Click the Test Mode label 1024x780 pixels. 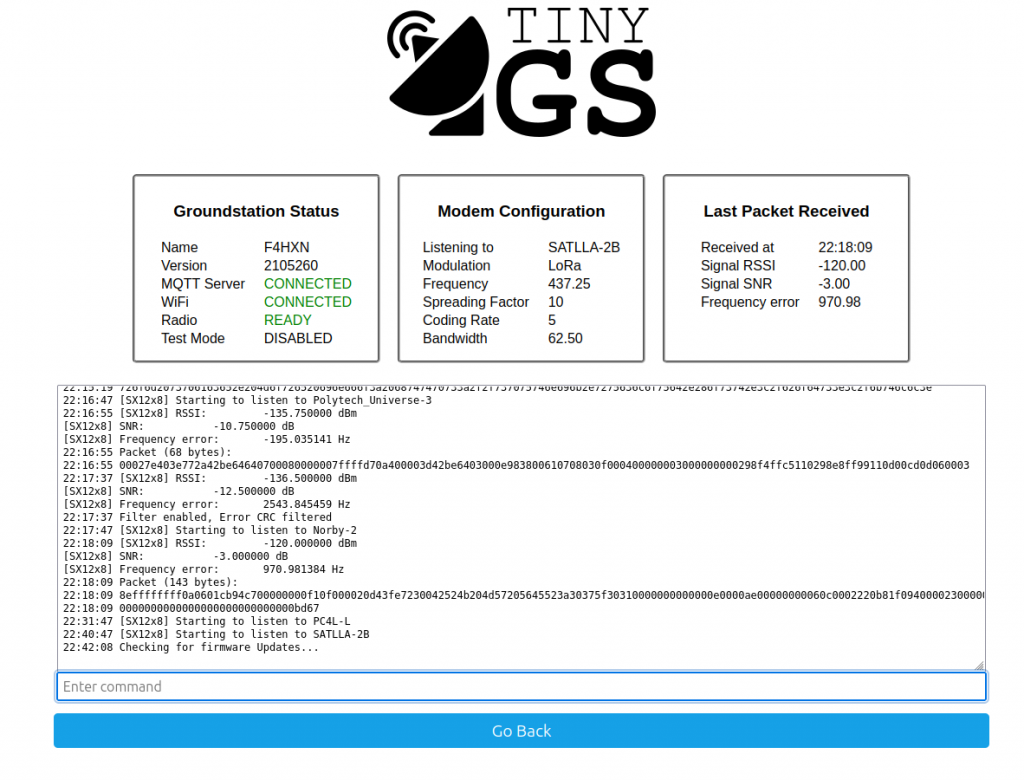click(193, 339)
